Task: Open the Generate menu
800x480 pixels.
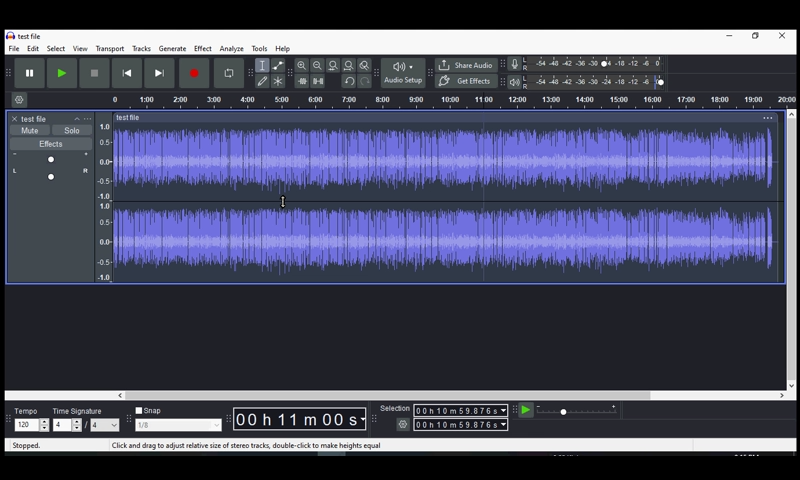Action: pyautogui.click(x=172, y=48)
